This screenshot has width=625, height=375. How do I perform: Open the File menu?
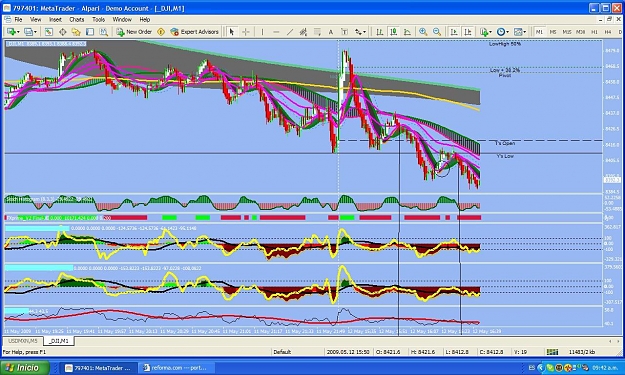point(18,20)
